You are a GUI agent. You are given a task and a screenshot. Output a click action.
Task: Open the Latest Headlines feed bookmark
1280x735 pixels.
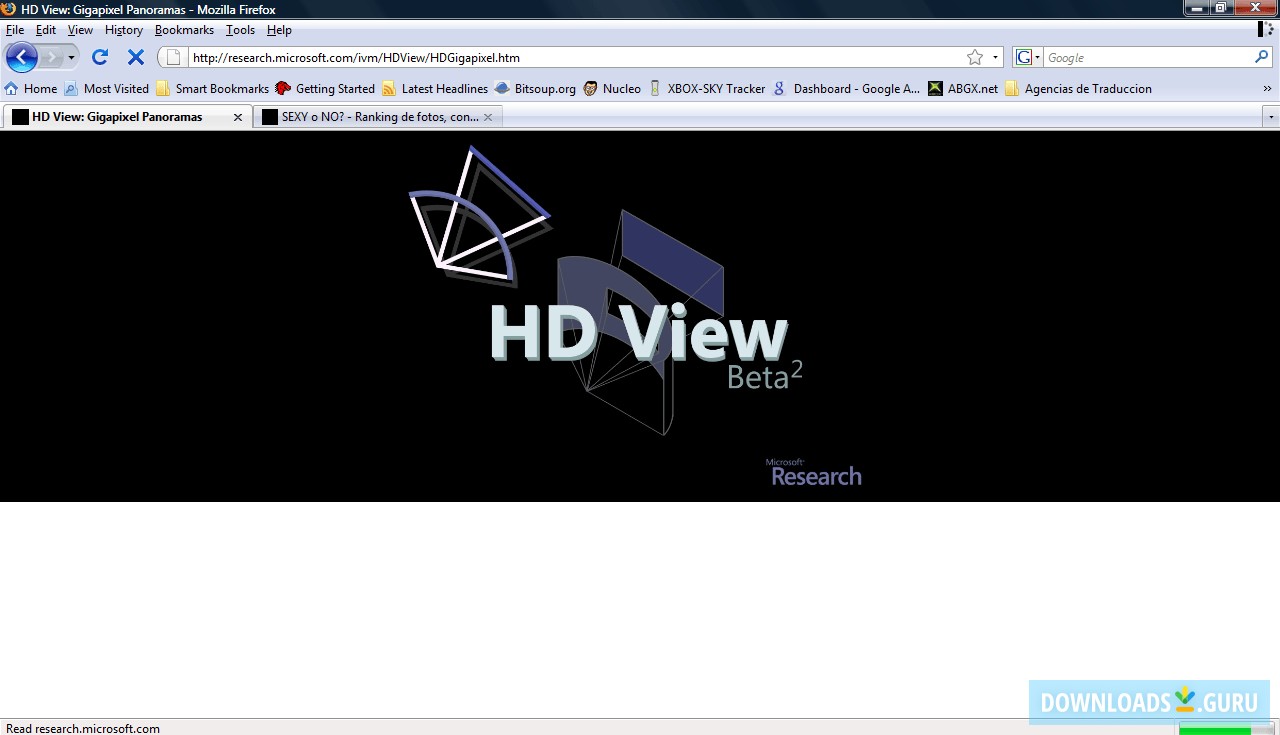tap(435, 88)
